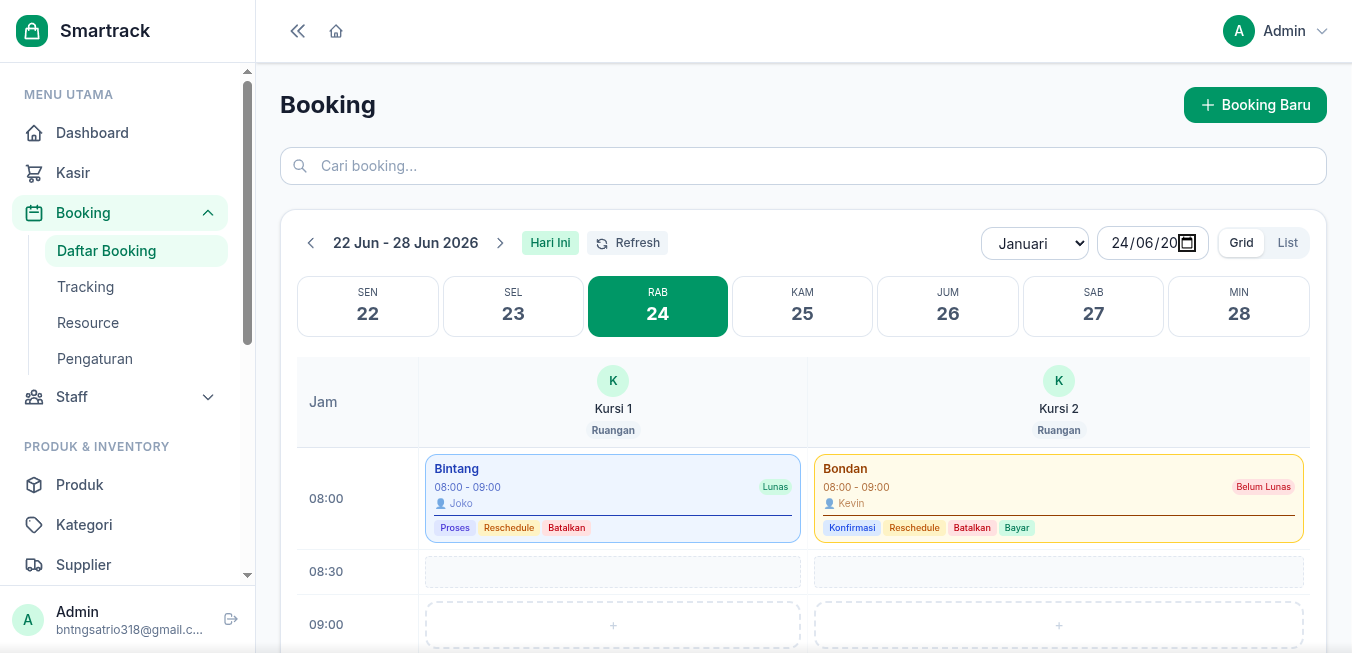1352x653 pixels.
Task: Select day RAB 24
Action: (658, 306)
